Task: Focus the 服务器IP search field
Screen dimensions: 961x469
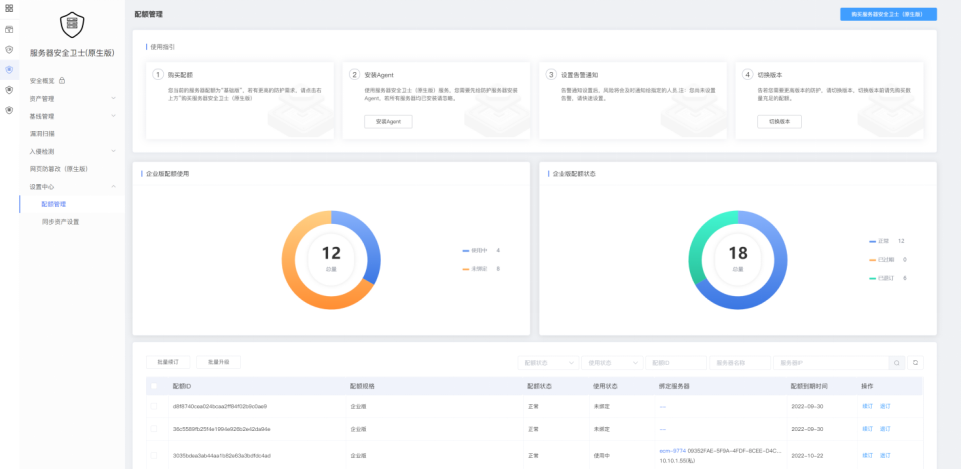Action: [x=831, y=363]
